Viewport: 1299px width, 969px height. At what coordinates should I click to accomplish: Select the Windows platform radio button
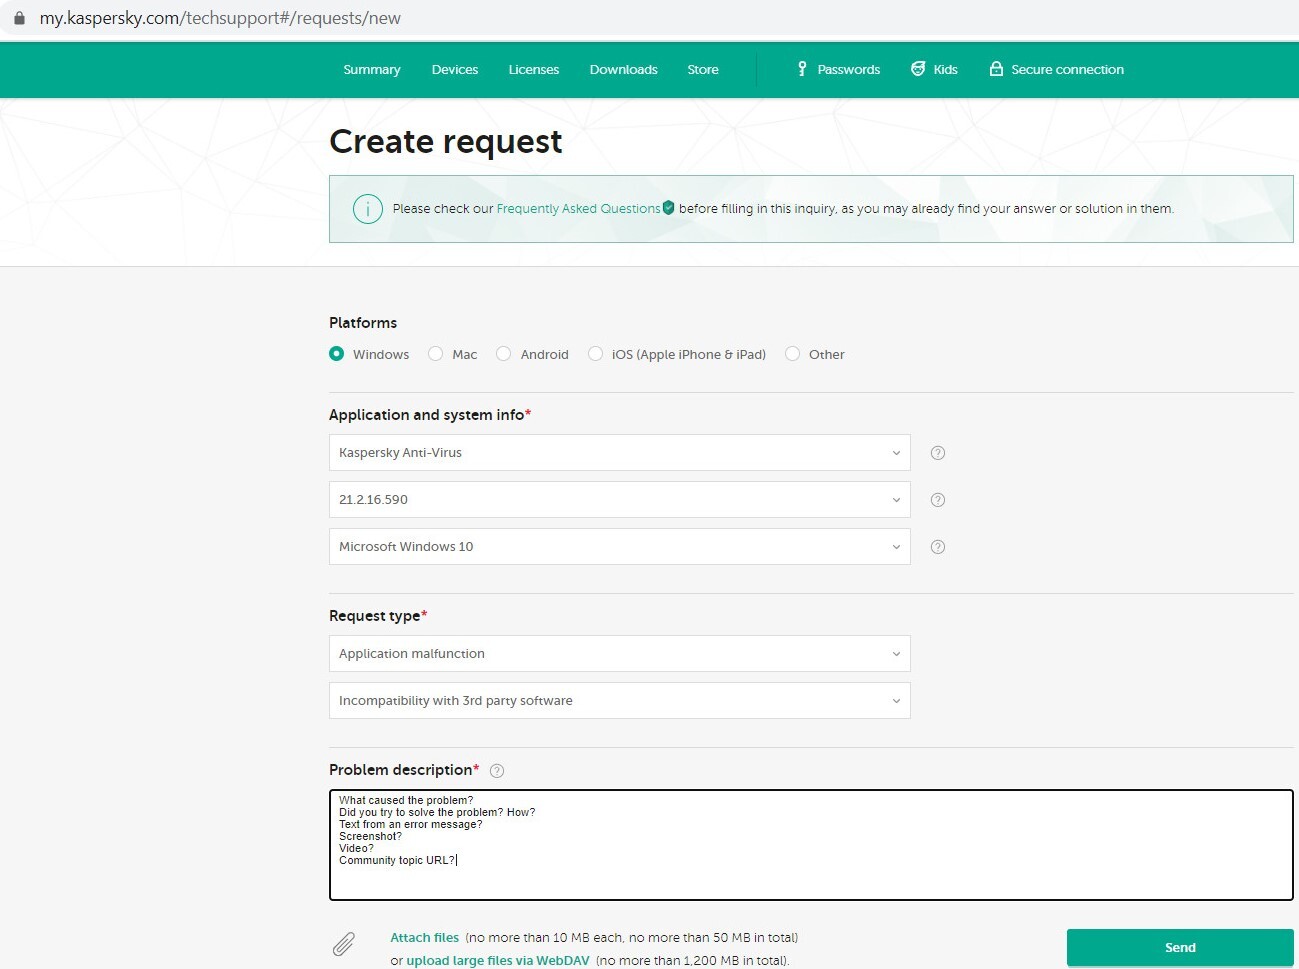337,354
